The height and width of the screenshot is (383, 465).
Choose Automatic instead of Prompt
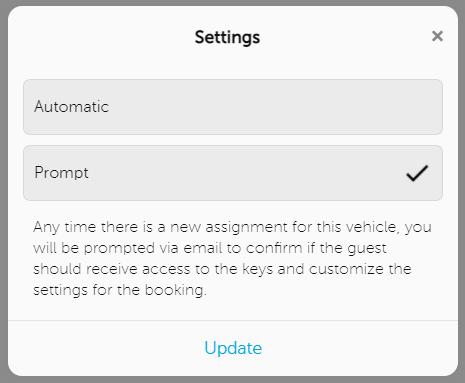click(x=233, y=107)
